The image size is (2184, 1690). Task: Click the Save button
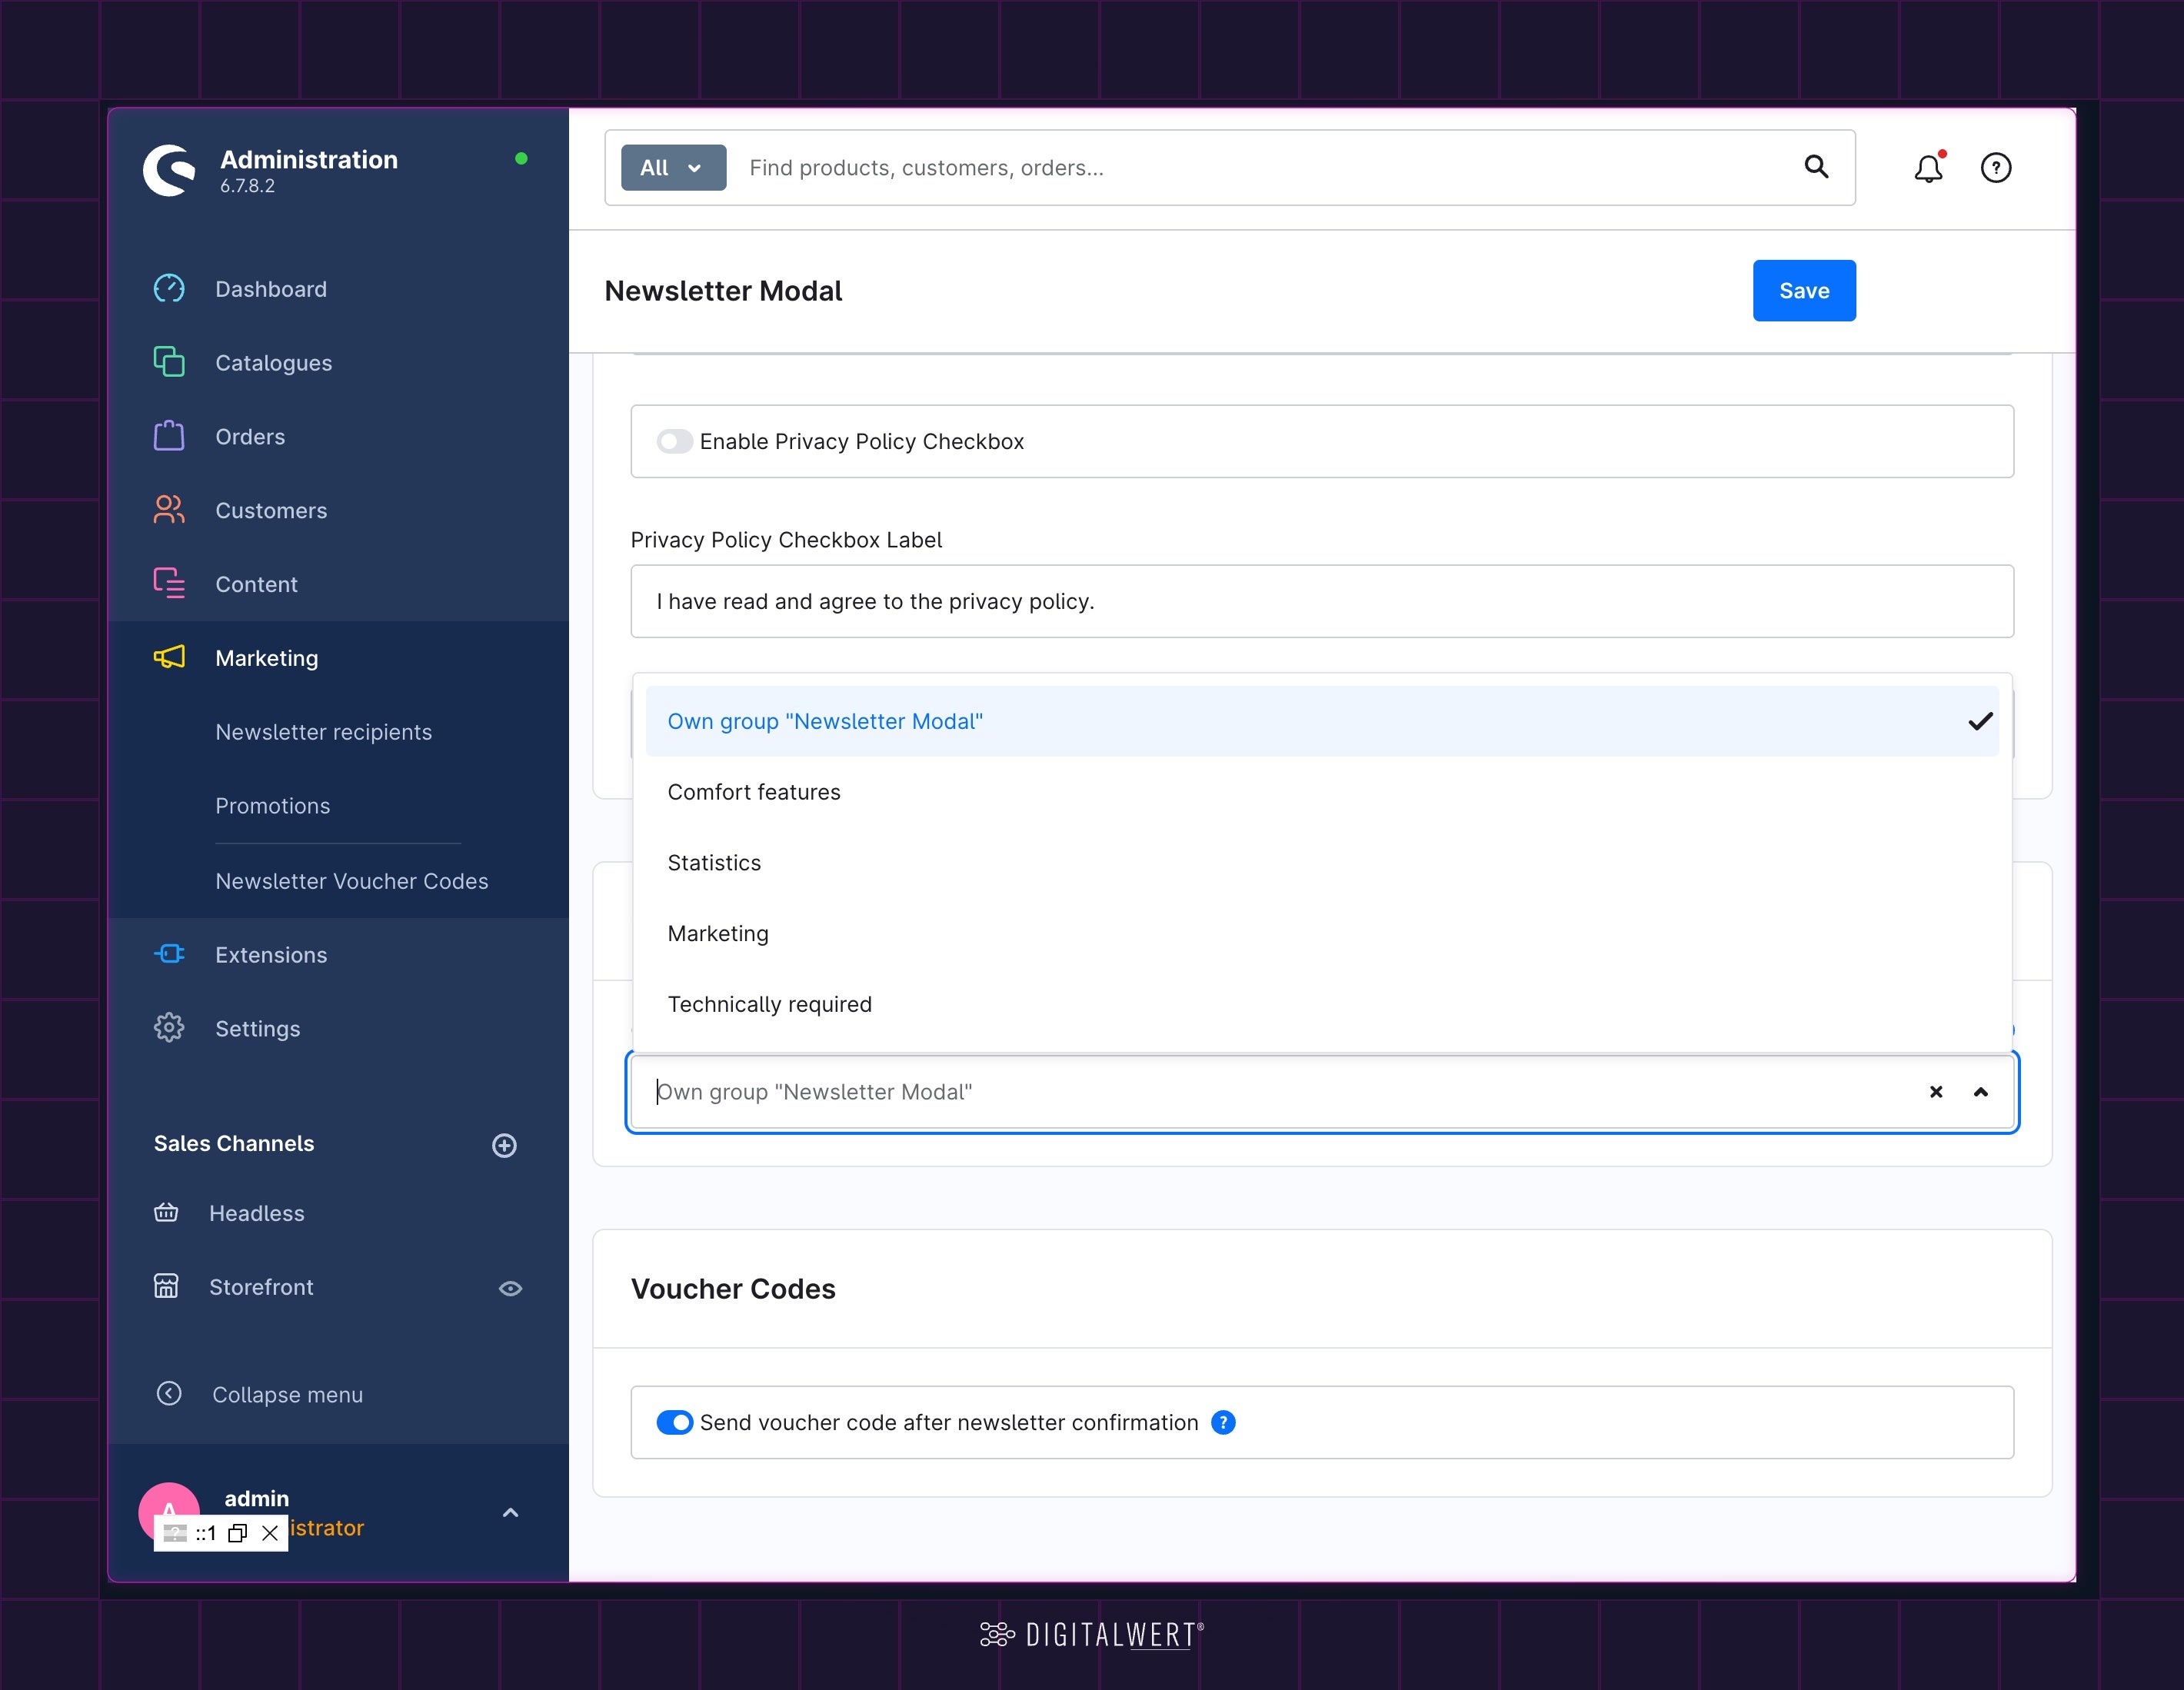pyautogui.click(x=1804, y=290)
